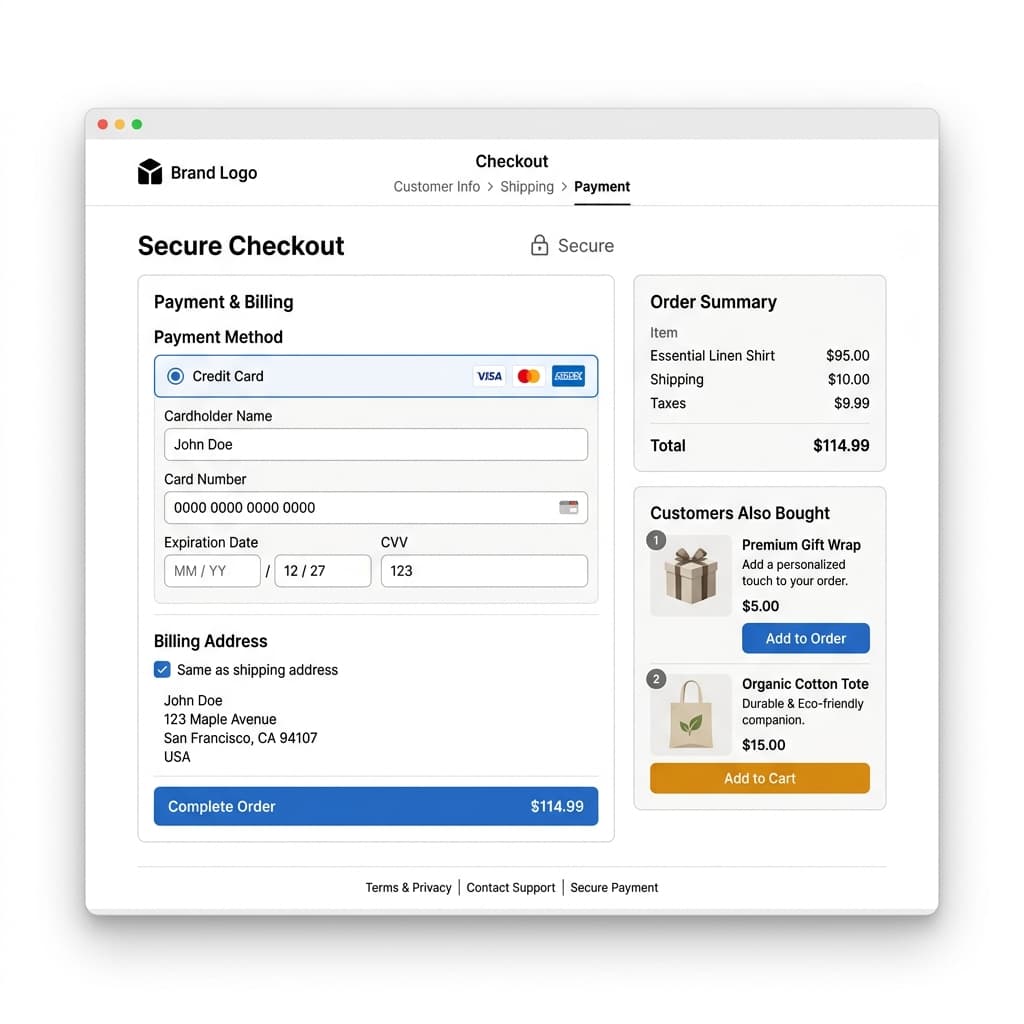
Task: Click the $5.00 gift wrap price
Action: 760,606
